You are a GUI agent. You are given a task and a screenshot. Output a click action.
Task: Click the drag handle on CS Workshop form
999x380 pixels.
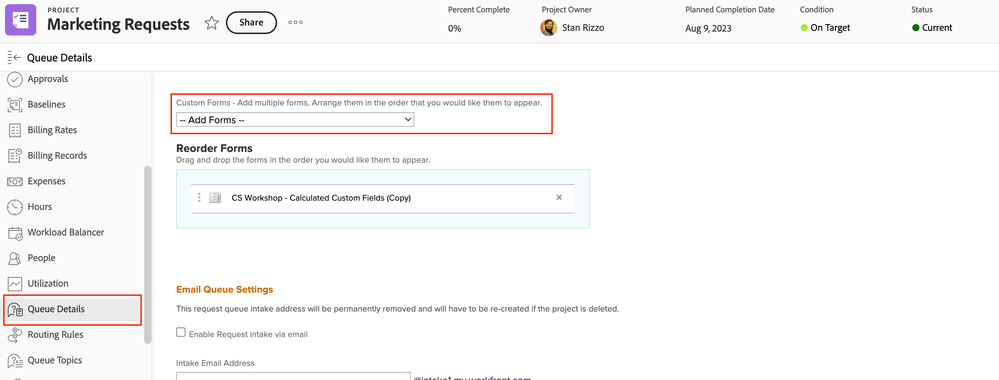199,198
